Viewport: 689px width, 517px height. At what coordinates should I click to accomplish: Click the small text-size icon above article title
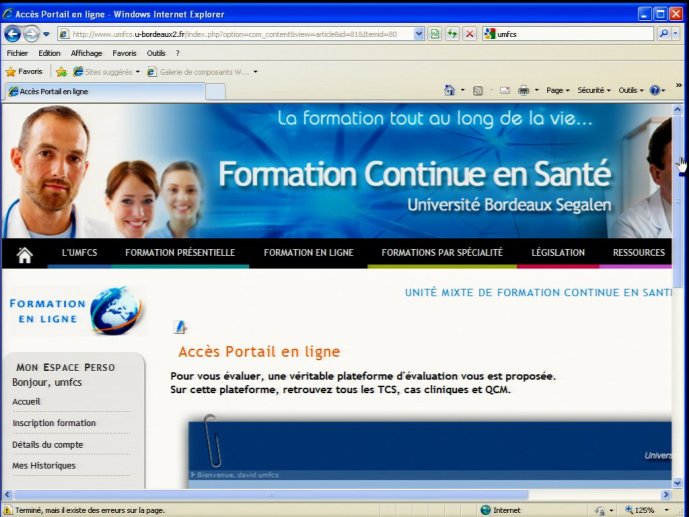pos(180,327)
